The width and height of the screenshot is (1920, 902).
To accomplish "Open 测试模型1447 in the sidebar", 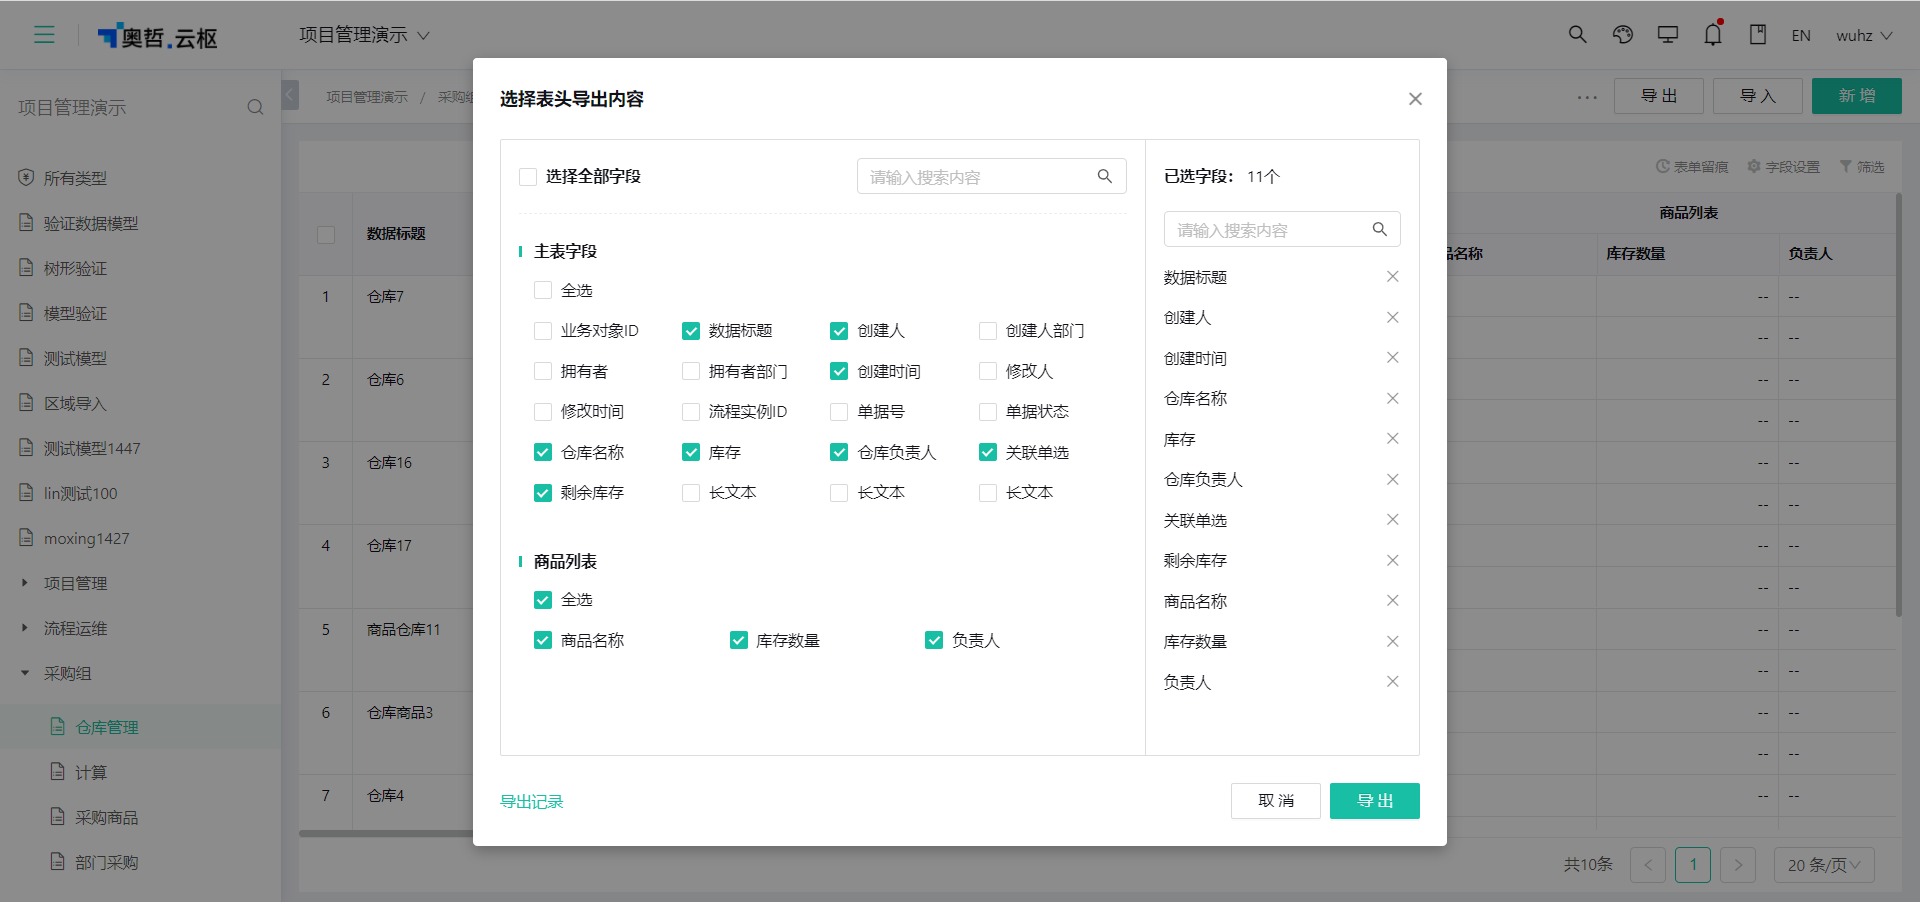I will click(x=92, y=448).
